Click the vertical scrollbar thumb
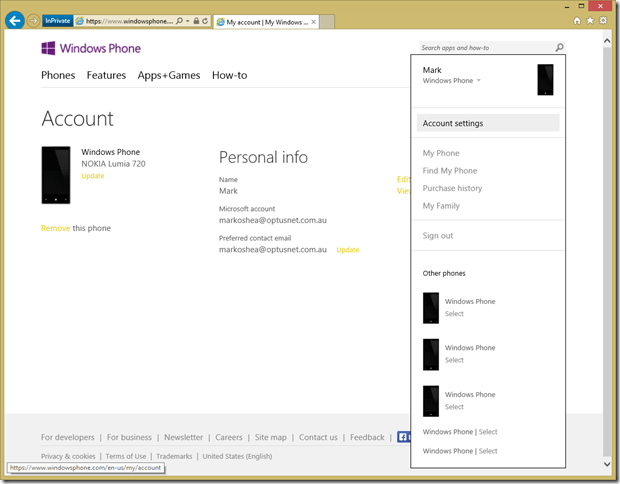 [607, 251]
